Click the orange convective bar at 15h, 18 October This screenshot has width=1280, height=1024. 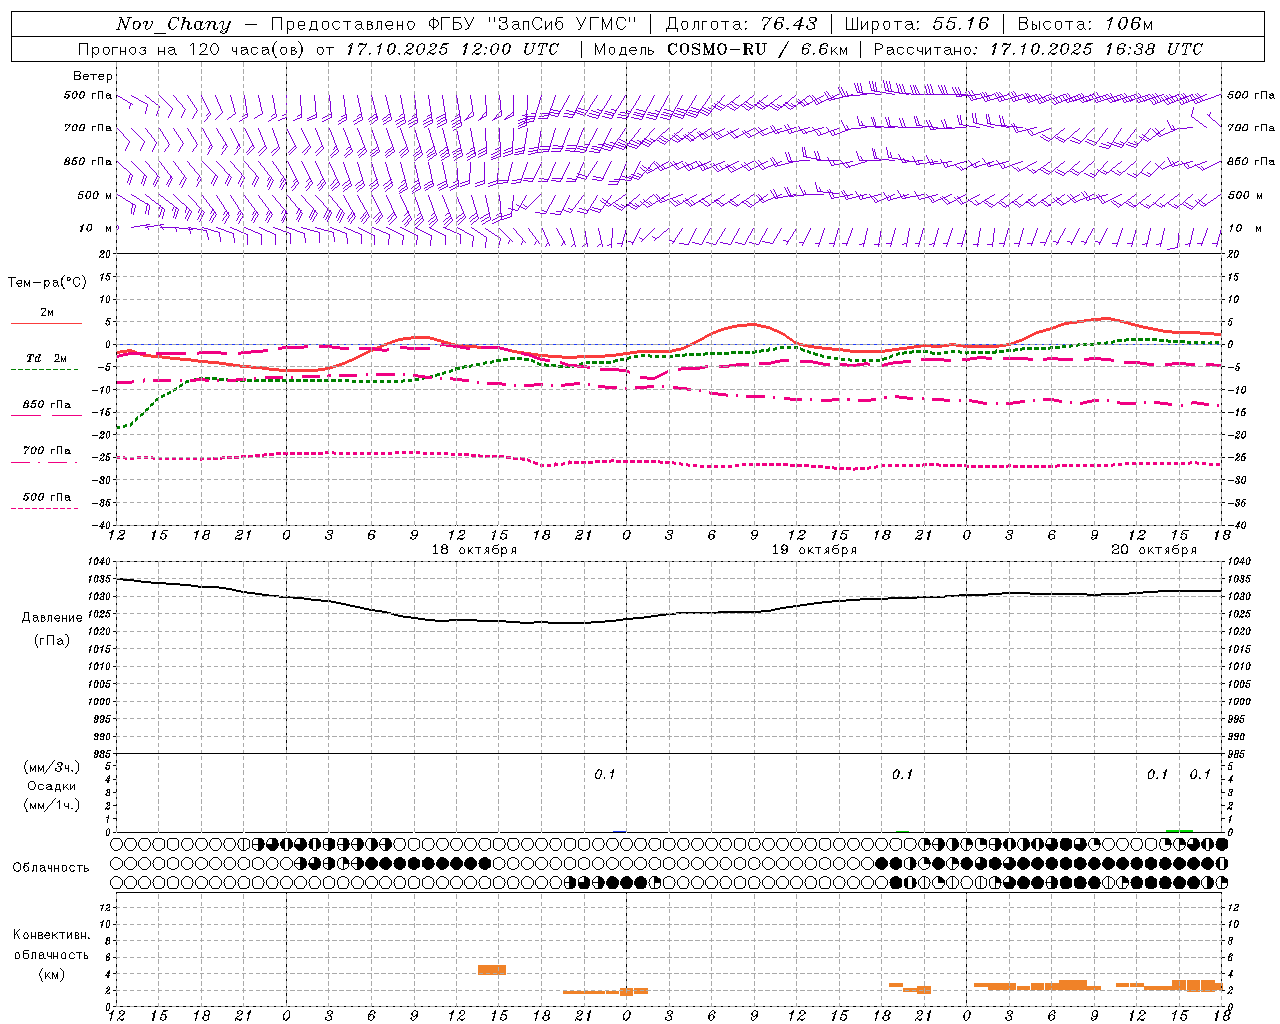click(x=492, y=970)
